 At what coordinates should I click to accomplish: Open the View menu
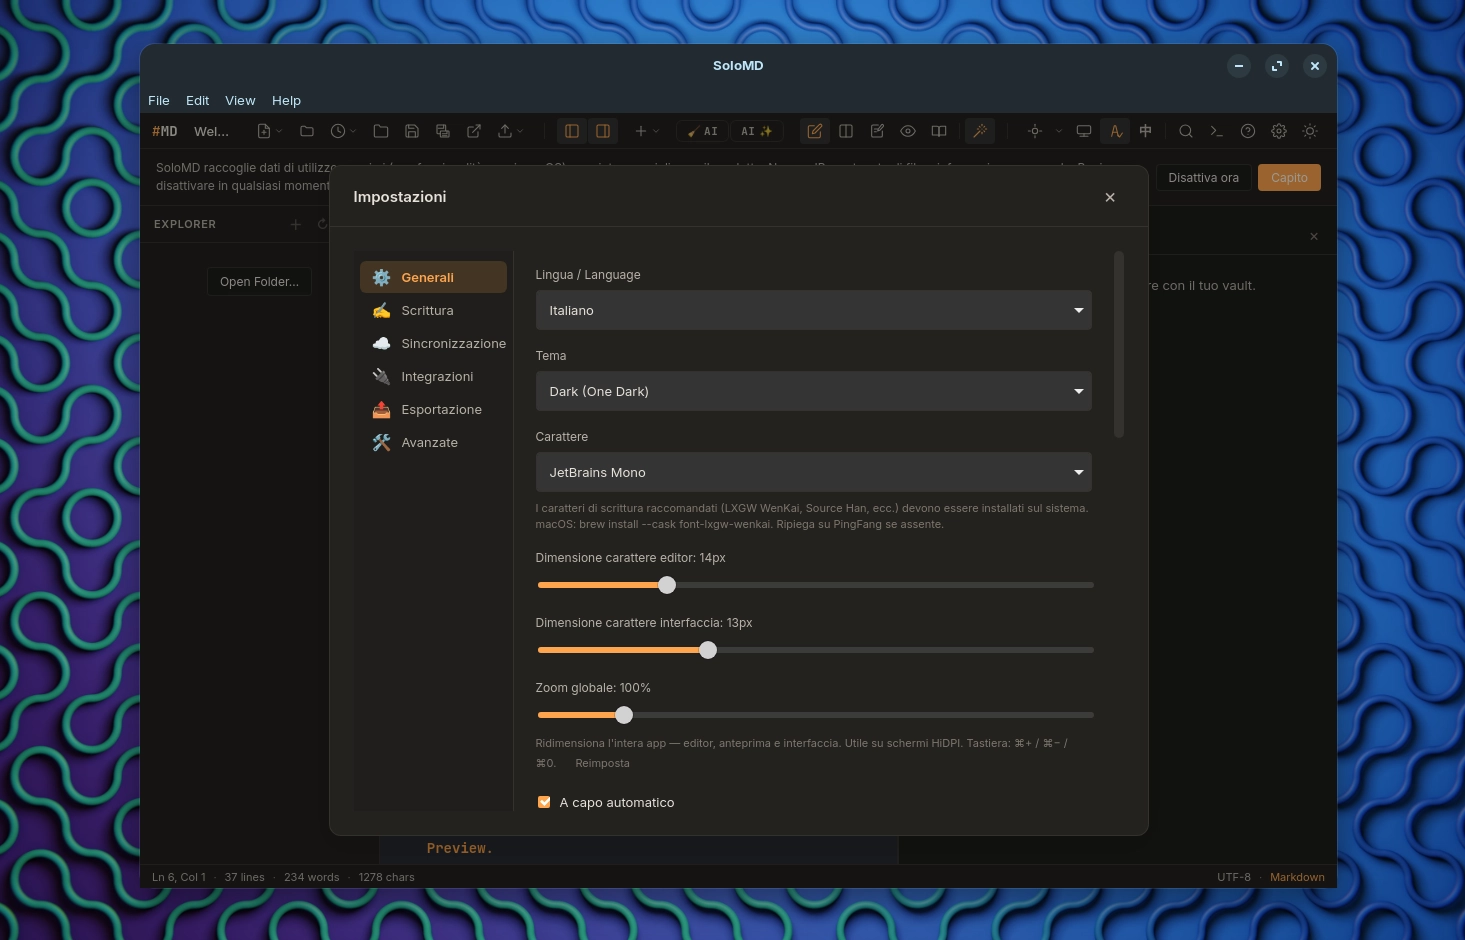click(x=240, y=100)
